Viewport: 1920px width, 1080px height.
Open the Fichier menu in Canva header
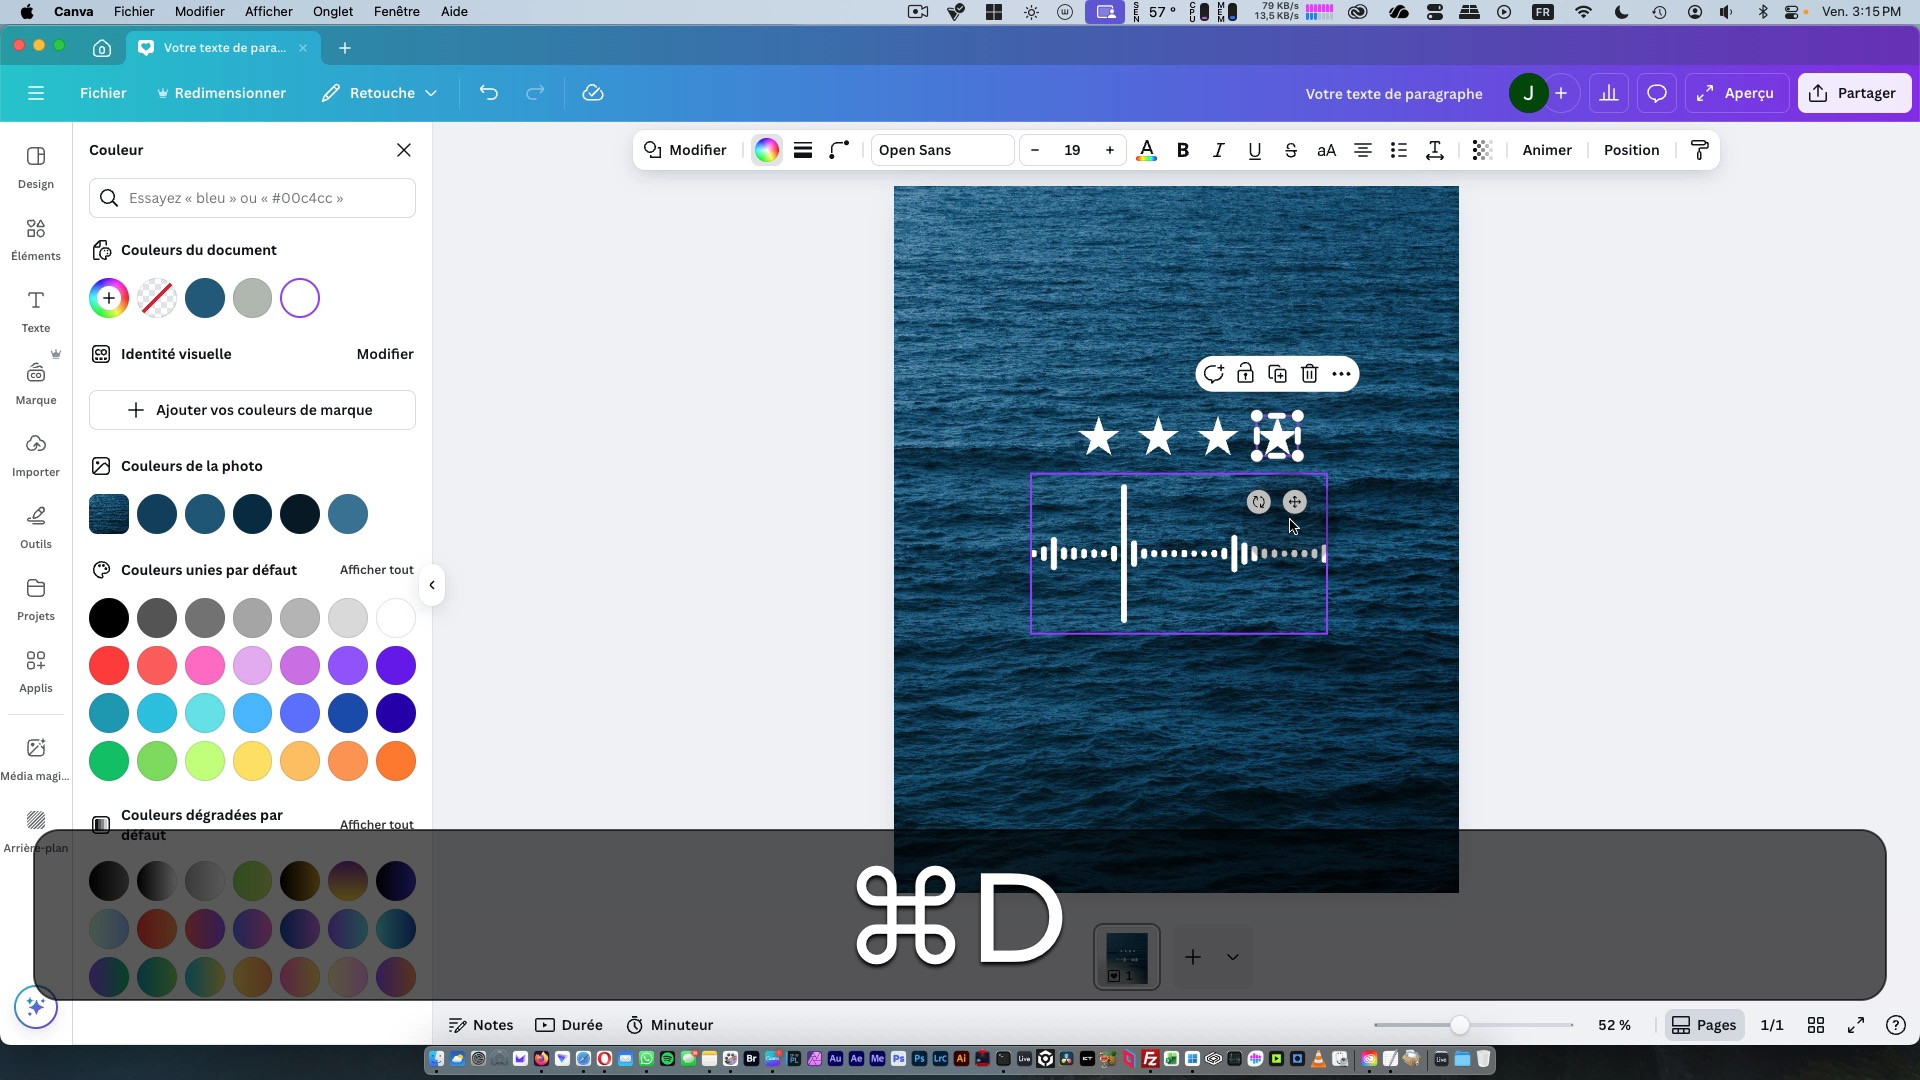coord(103,93)
